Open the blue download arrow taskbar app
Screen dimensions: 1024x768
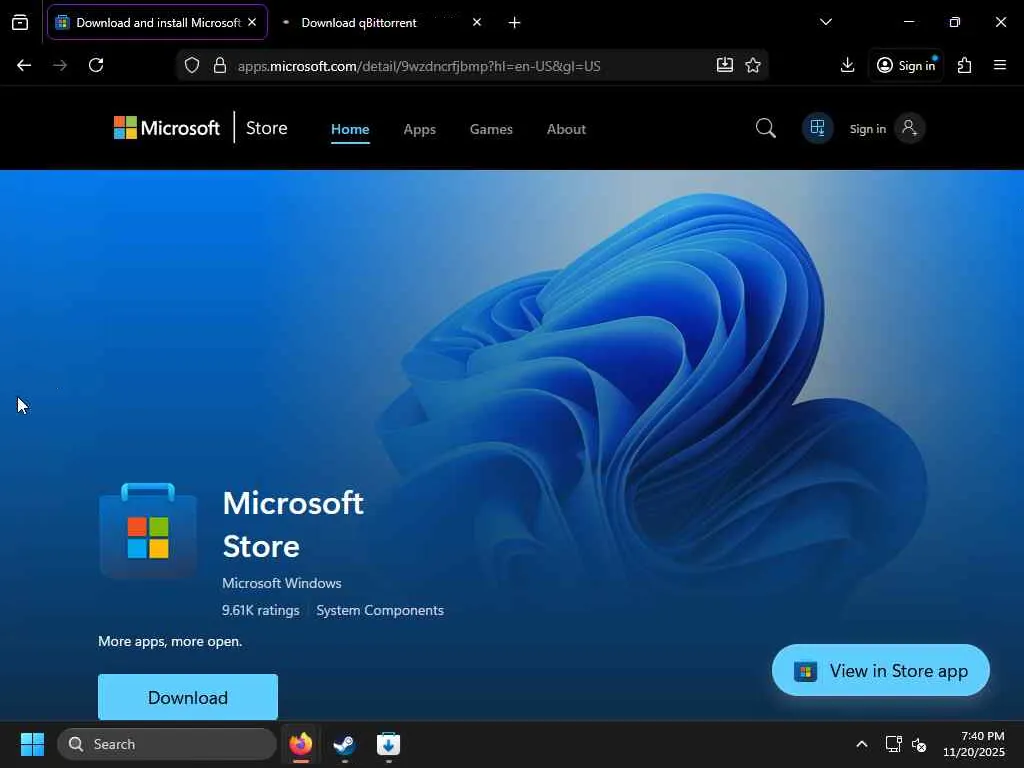(388, 744)
